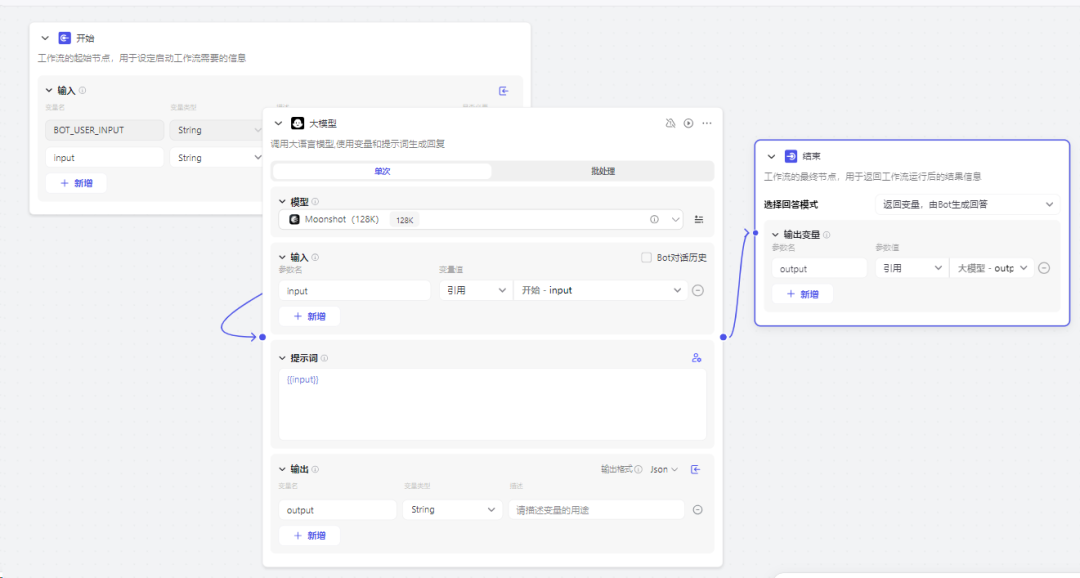Collapse the 输出 section
The width and height of the screenshot is (1080, 578).
coord(282,470)
